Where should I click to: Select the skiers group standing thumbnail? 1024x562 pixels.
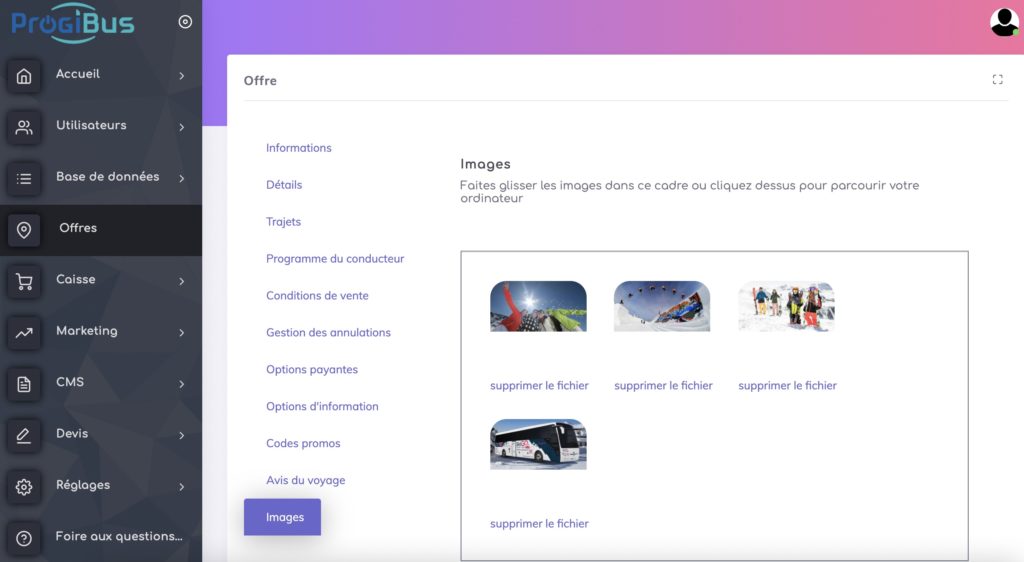pyautogui.click(x=786, y=306)
